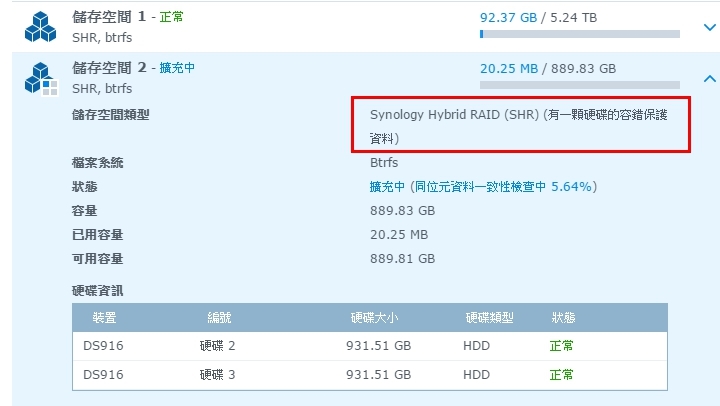Viewport: 720px width, 406px height.
Task: Click the 狀態 column header in disk table
Action: 563,318
